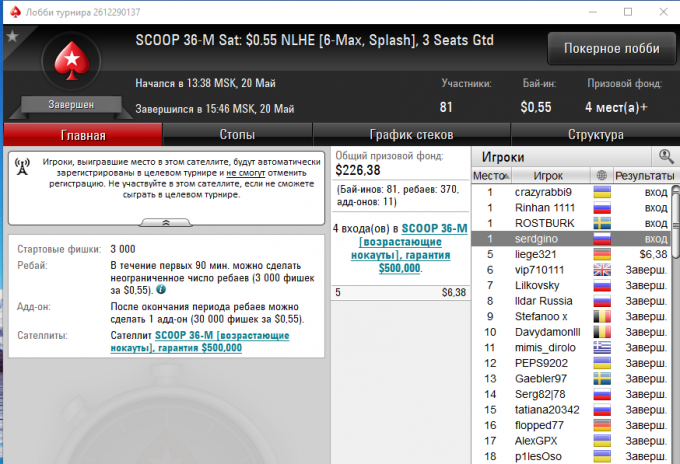This screenshot has height=464, width=680.
Task: Select player Lilkovsky
Action: pos(571,285)
